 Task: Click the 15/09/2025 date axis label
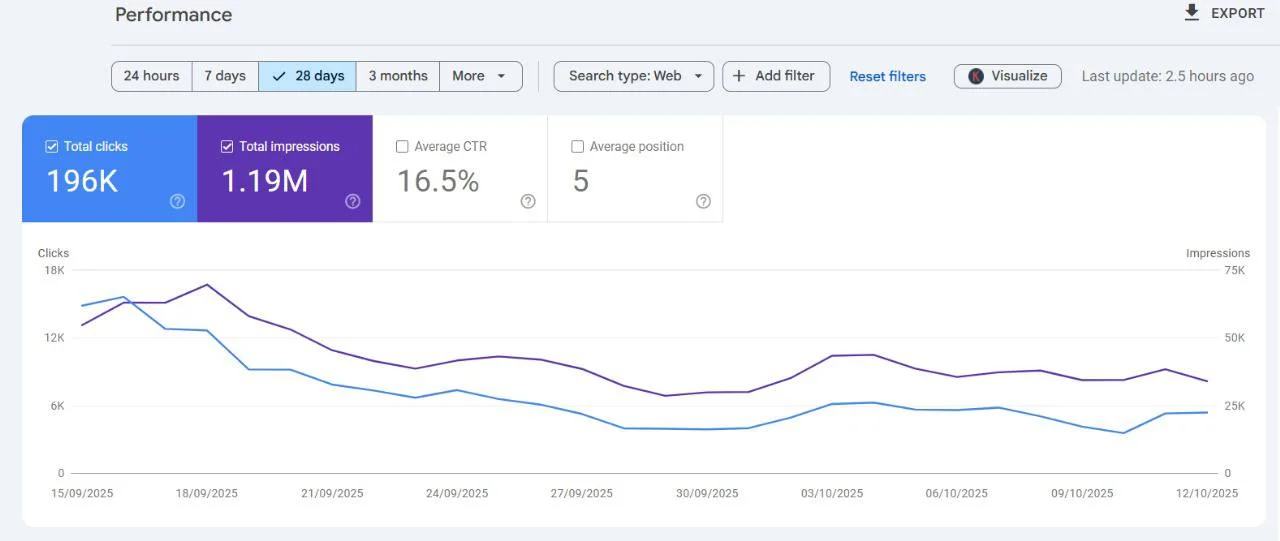click(83, 493)
